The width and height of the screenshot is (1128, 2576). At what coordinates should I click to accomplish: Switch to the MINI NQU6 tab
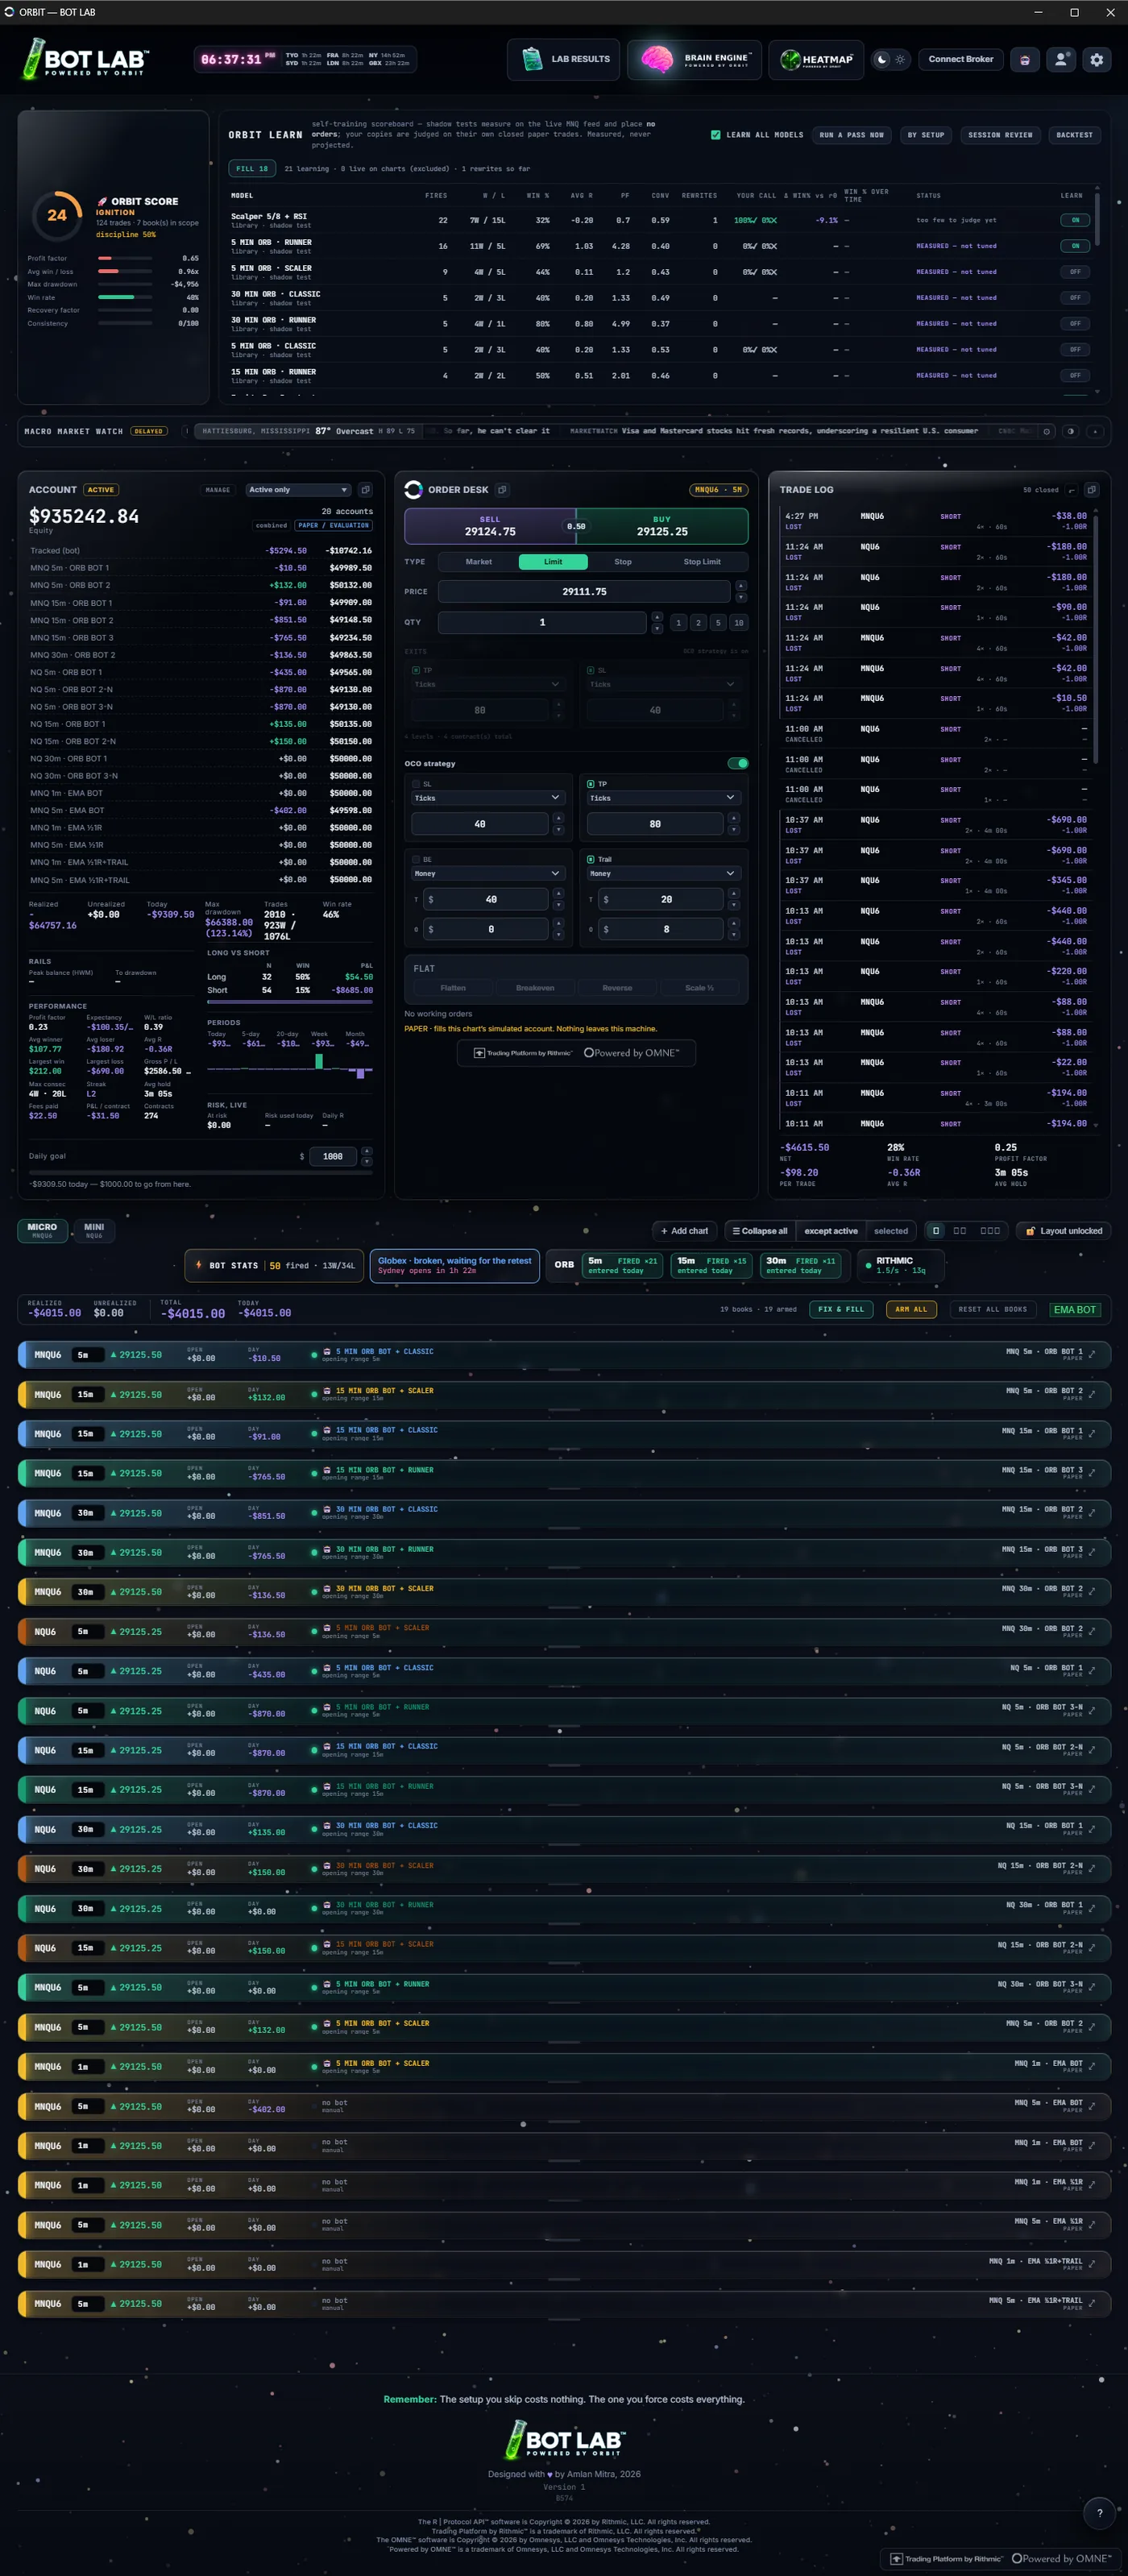coord(94,1231)
